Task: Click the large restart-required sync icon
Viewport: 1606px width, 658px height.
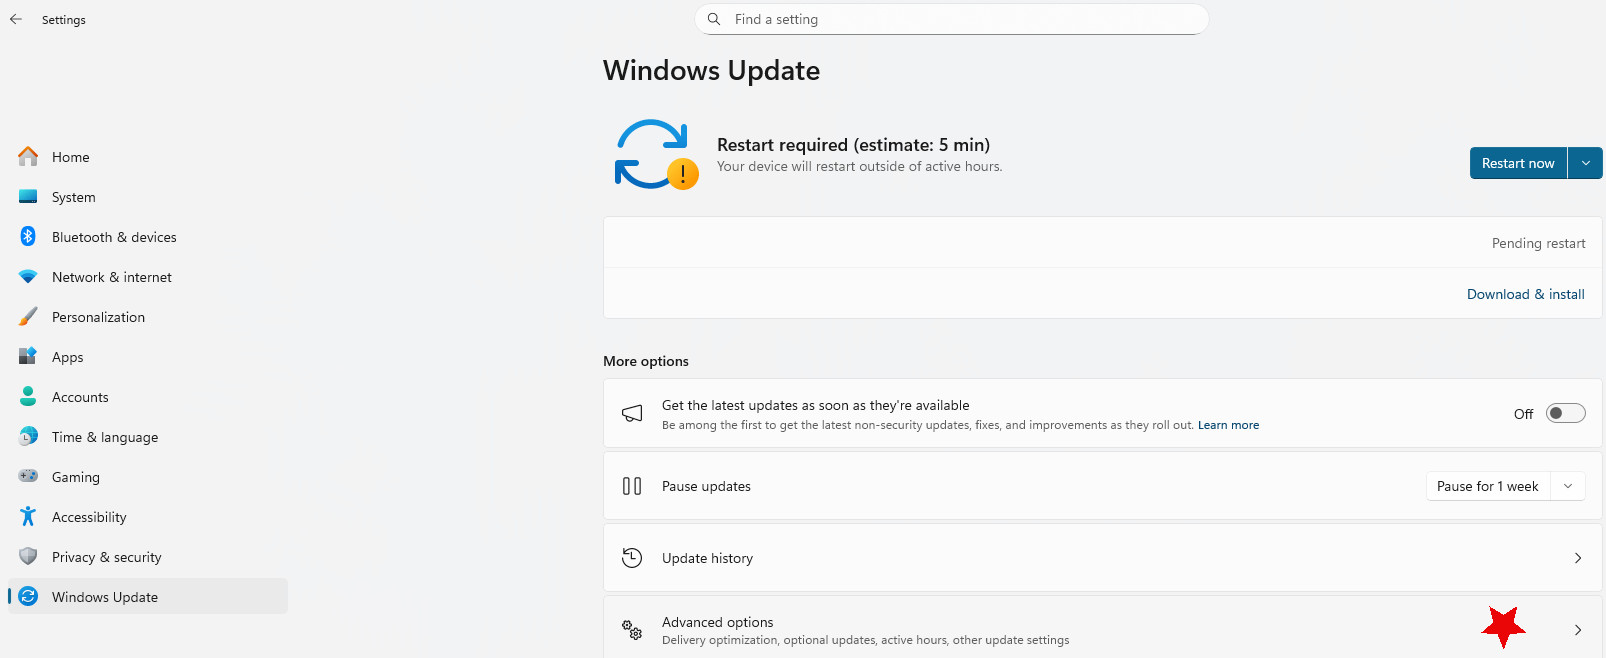Action: coord(656,155)
